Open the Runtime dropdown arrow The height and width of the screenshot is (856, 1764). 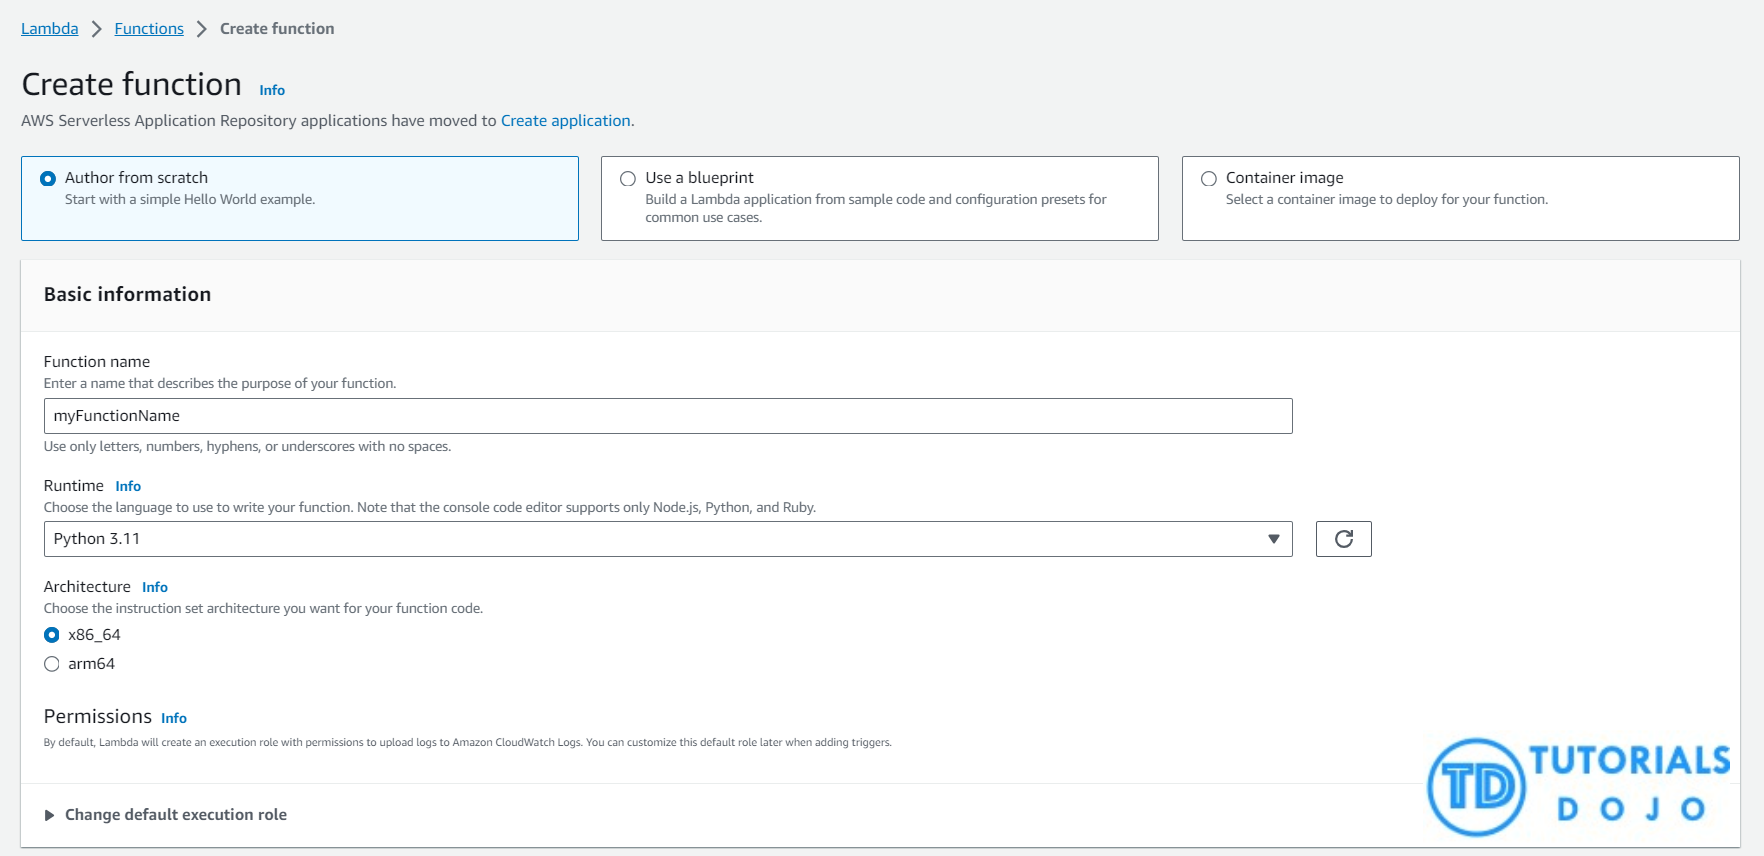(x=1273, y=539)
